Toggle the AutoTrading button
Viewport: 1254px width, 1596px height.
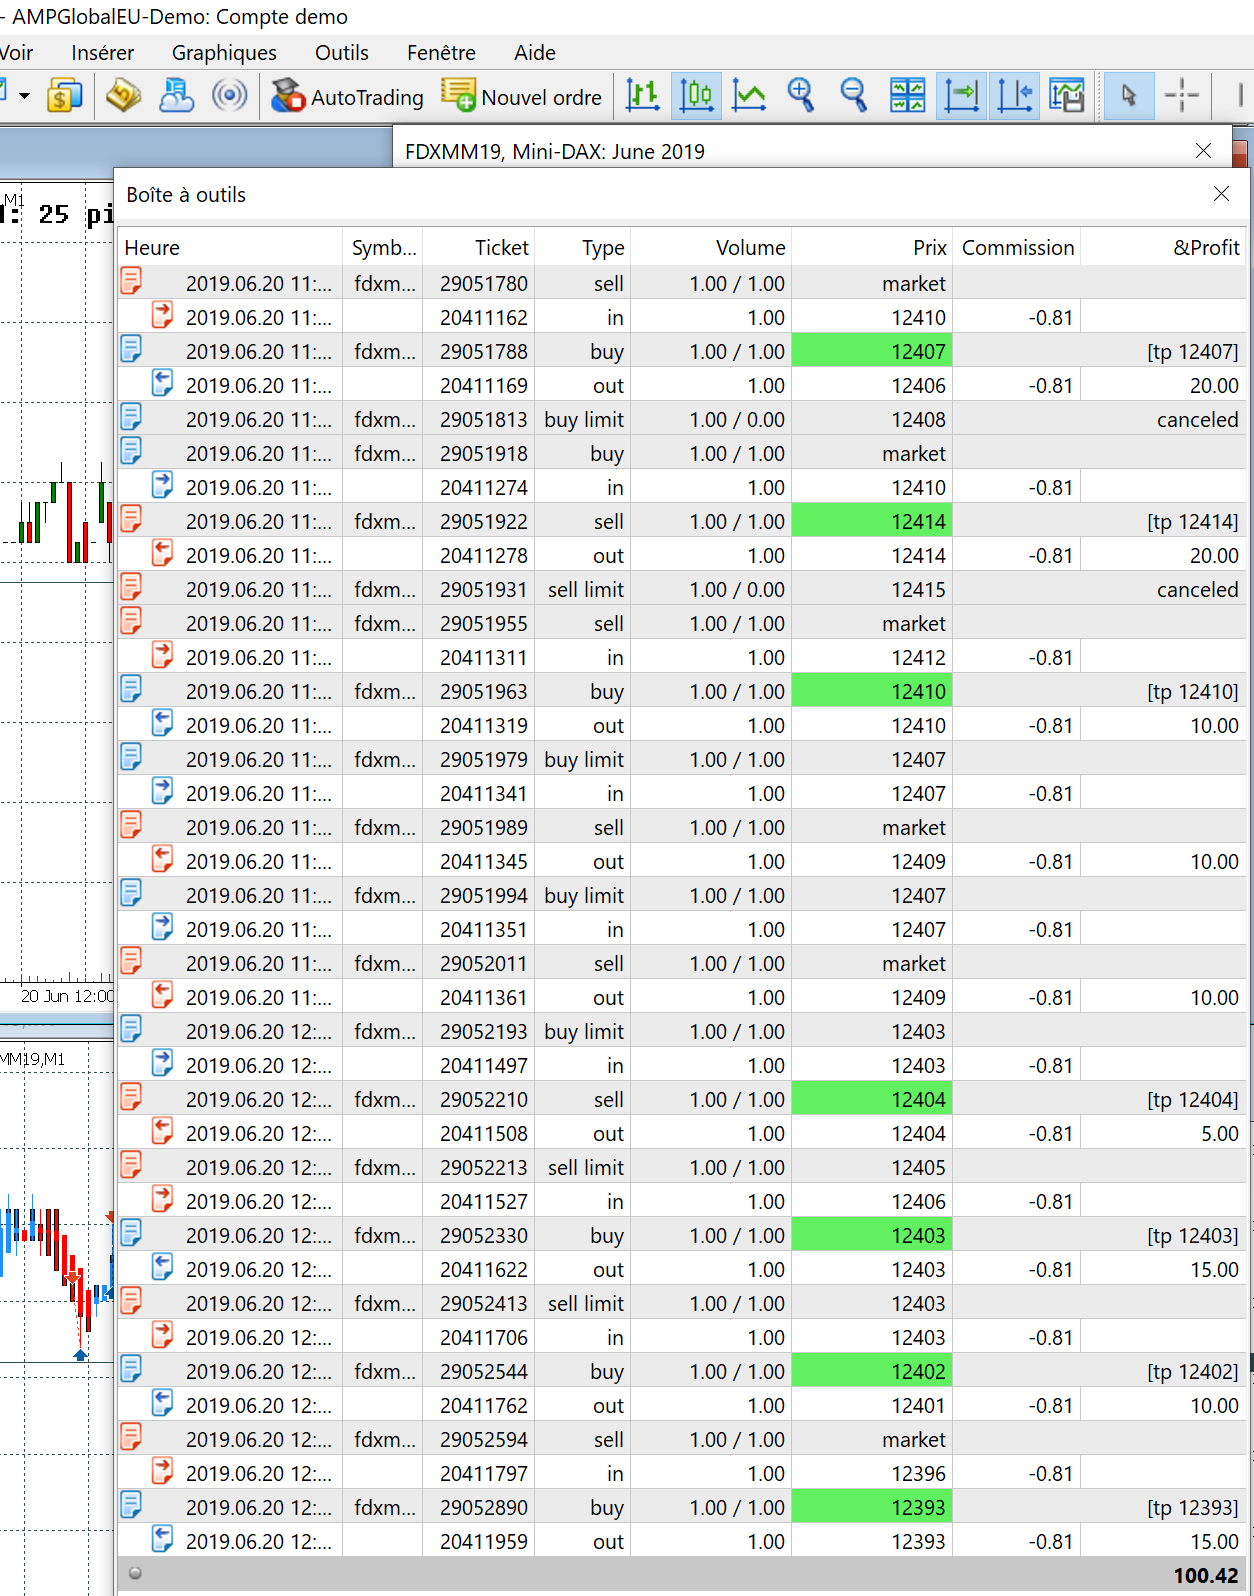[x=347, y=97]
